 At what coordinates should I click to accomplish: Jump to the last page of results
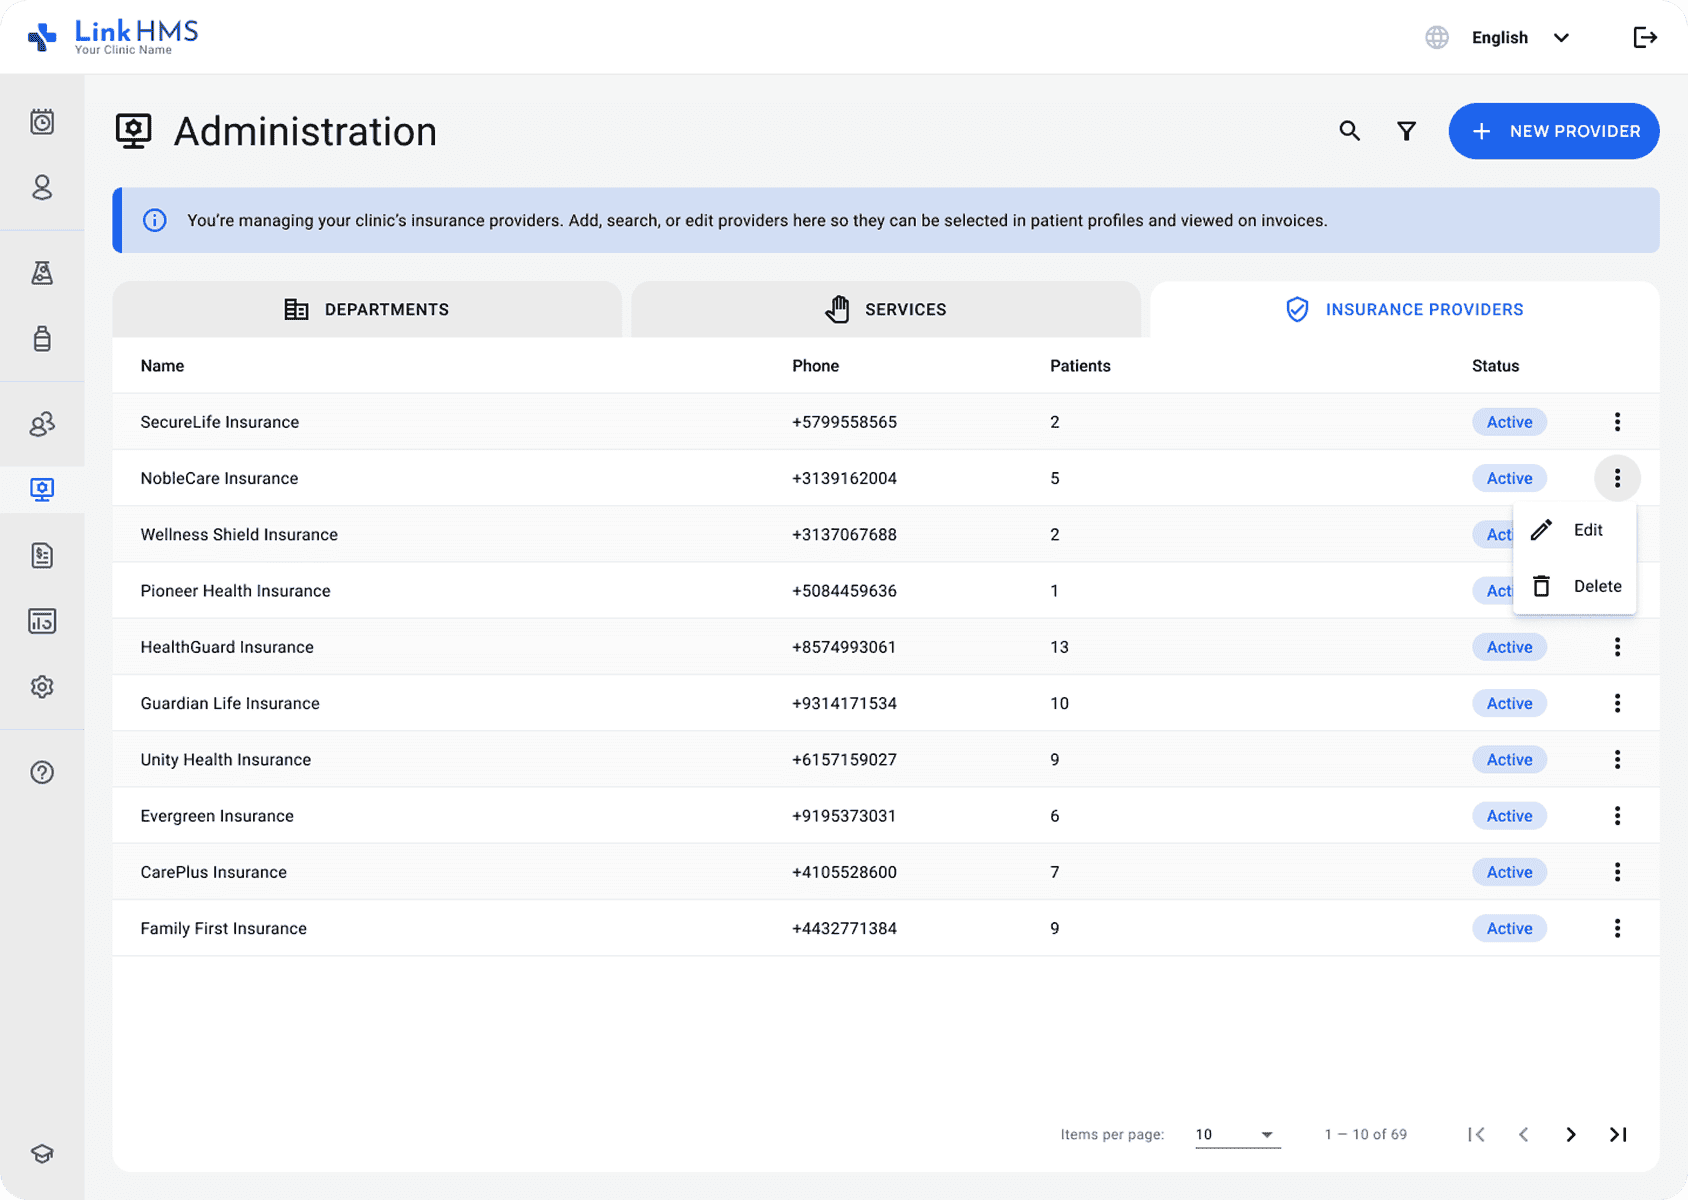(1618, 1134)
